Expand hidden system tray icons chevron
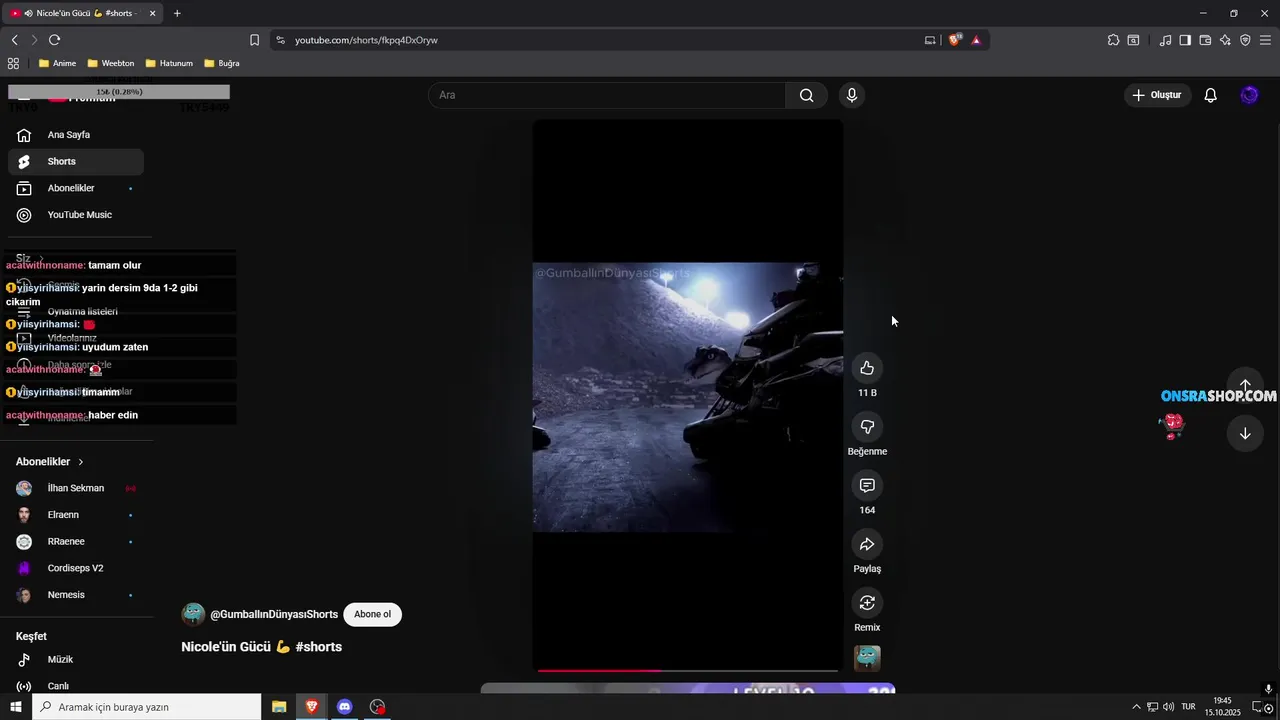 pyautogui.click(x=1135, y=707)
